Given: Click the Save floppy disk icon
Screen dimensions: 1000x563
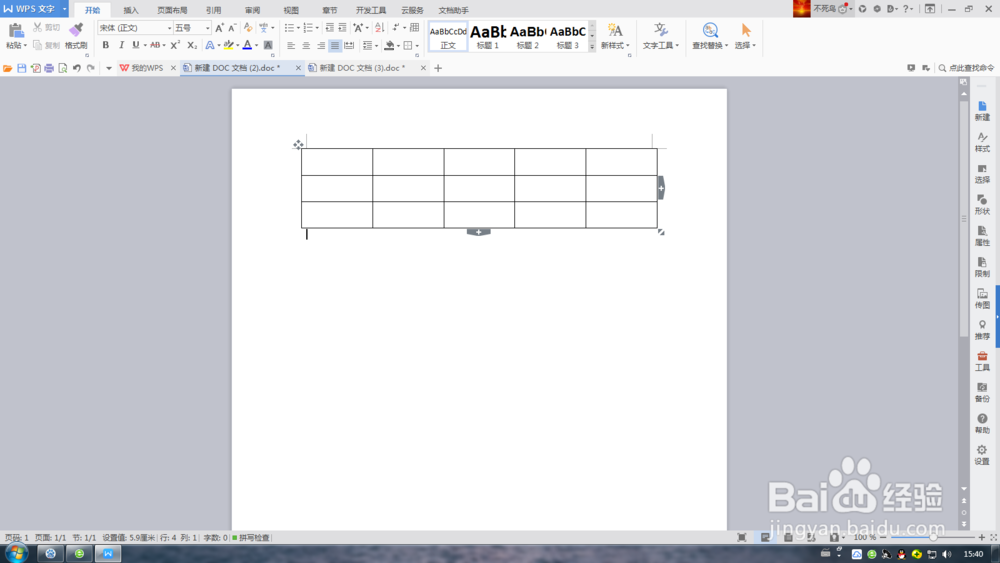Looking at the screenshot, I should (x=22, y=68).
